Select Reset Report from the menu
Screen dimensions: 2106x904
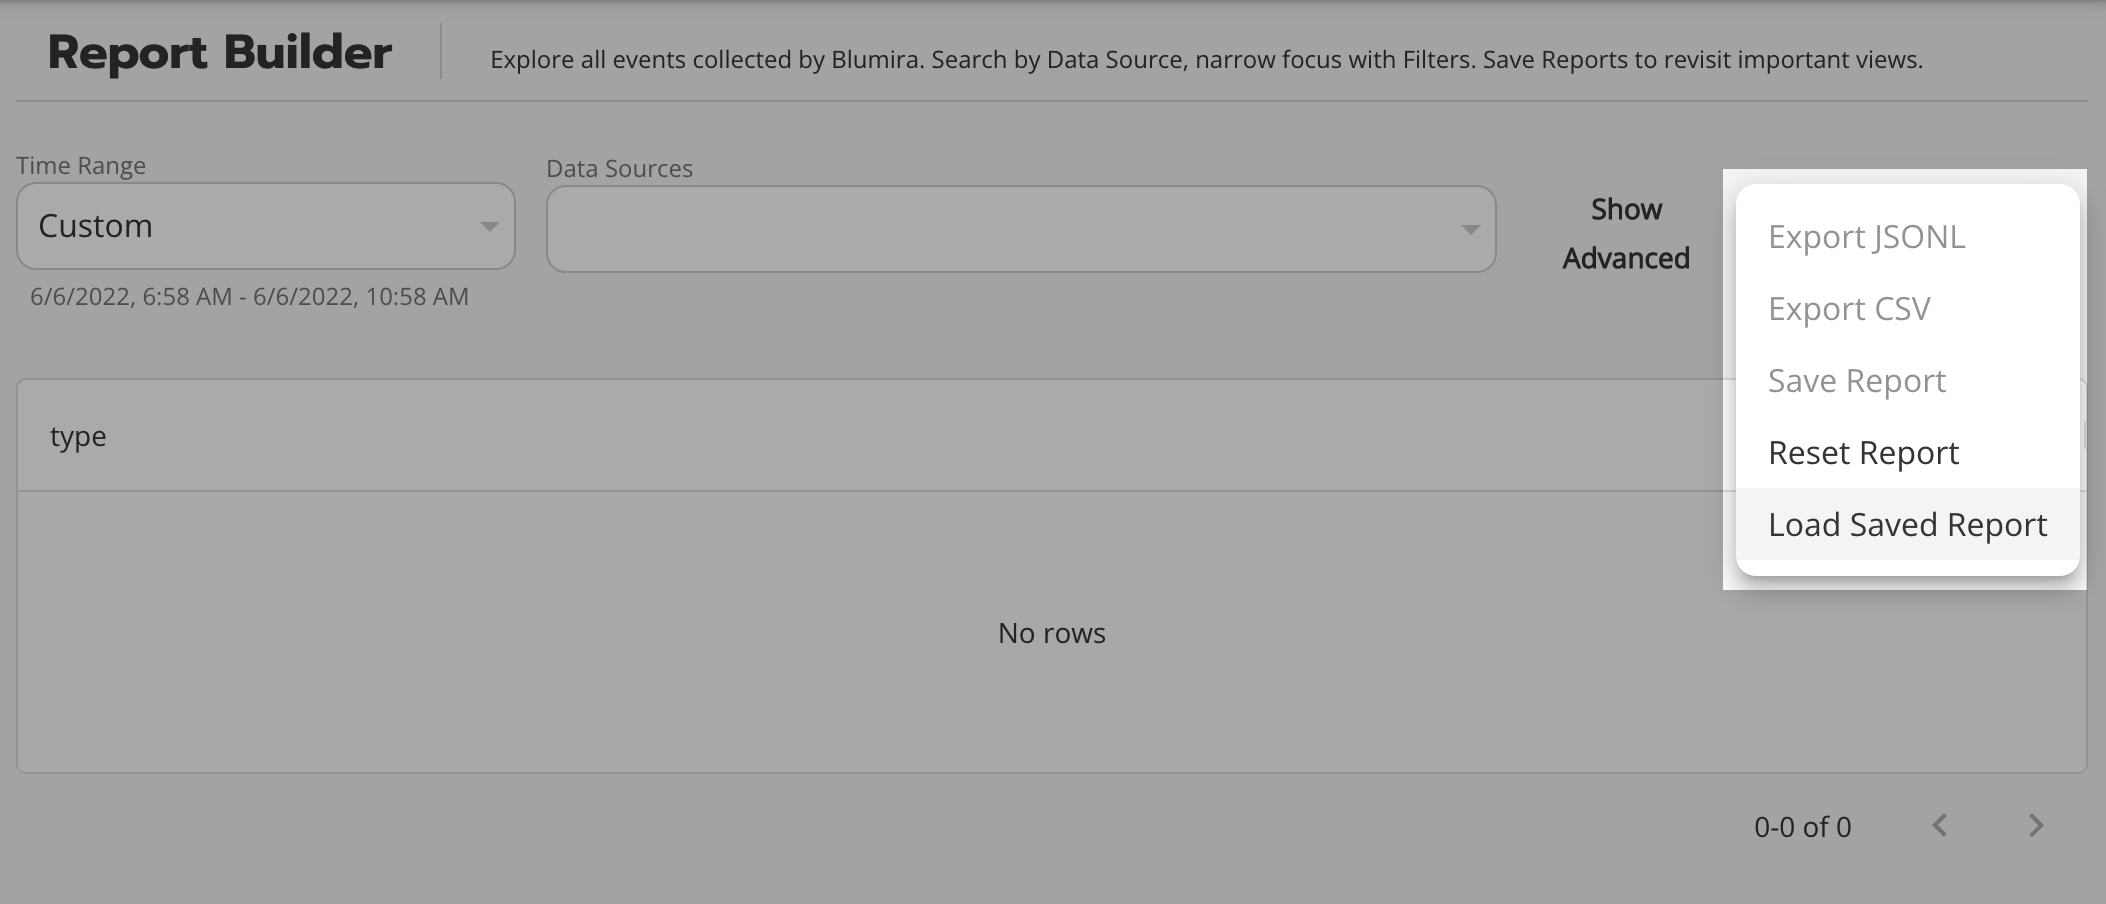(1863, 453)
